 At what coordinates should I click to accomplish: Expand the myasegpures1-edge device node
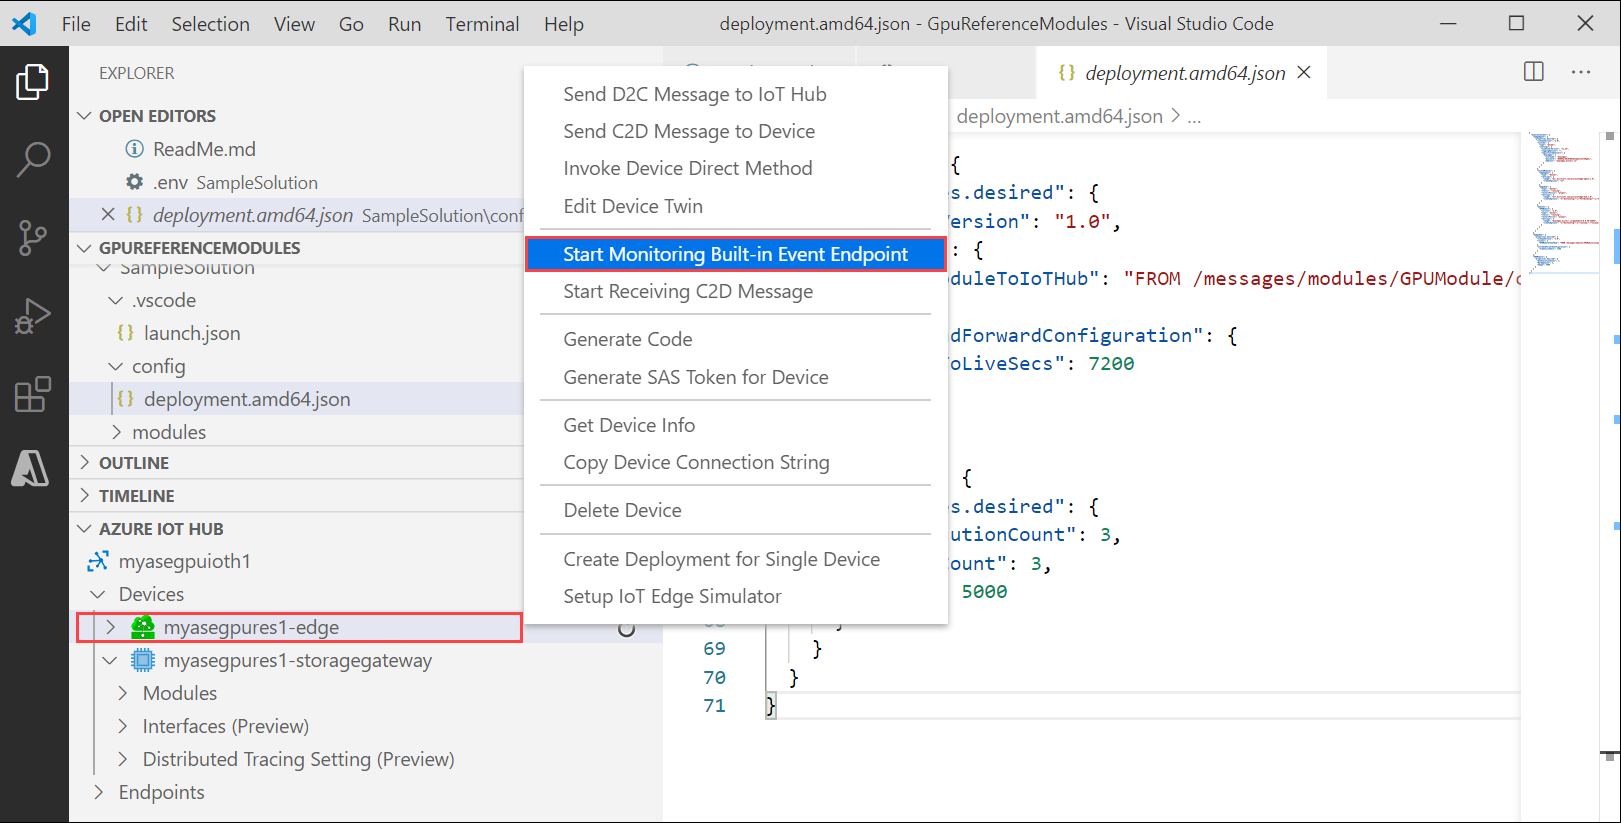coord(111,627)
